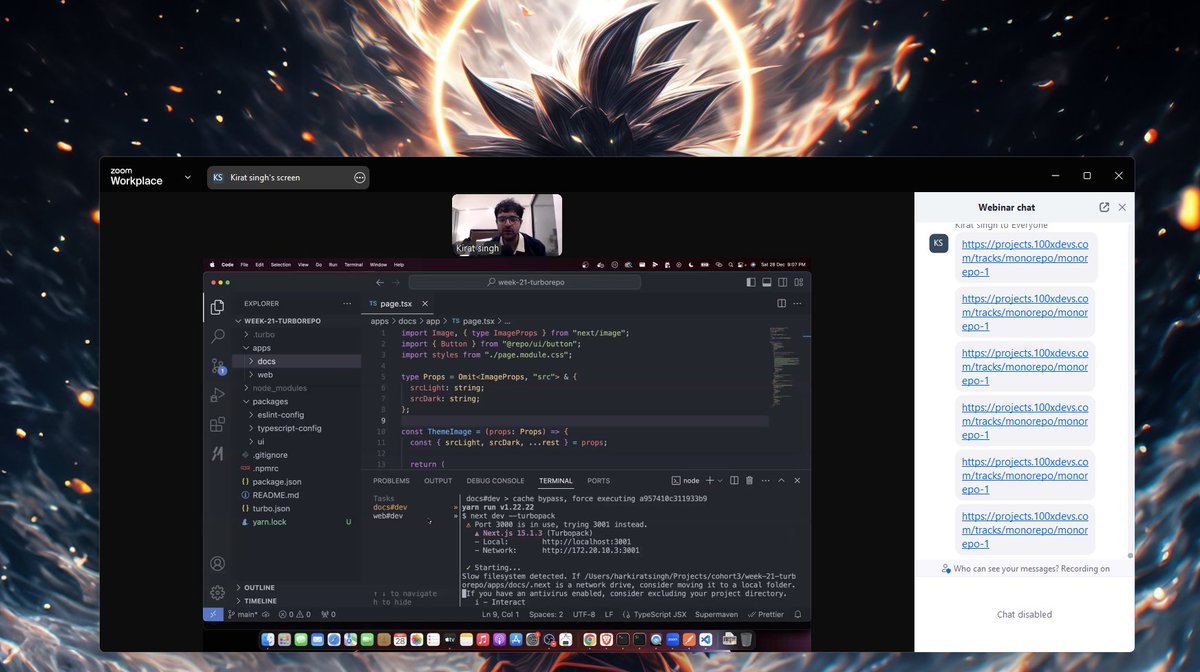The width and height of the screenshot is (1200, 672).
Task: Toggle the primary side bar layout icon
Action: [751, 283]
